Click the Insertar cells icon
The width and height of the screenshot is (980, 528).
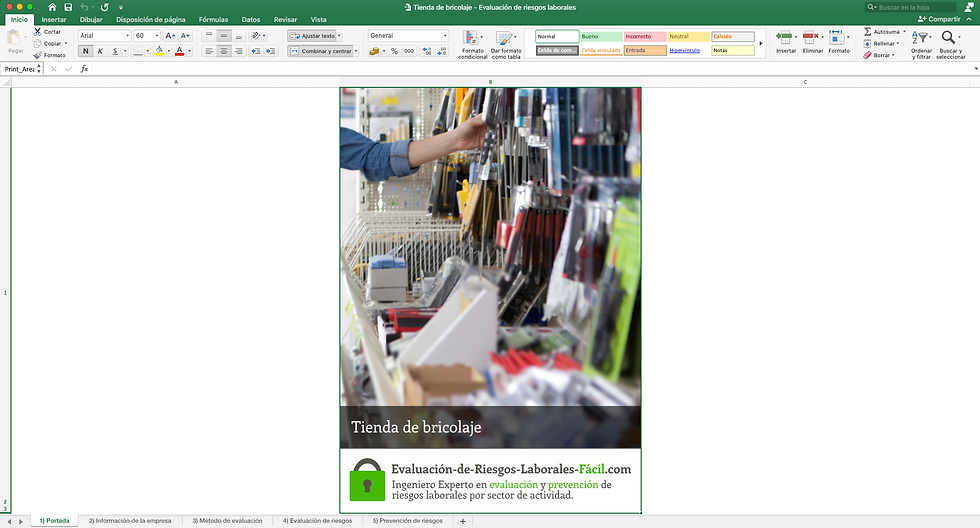[784, 37]
